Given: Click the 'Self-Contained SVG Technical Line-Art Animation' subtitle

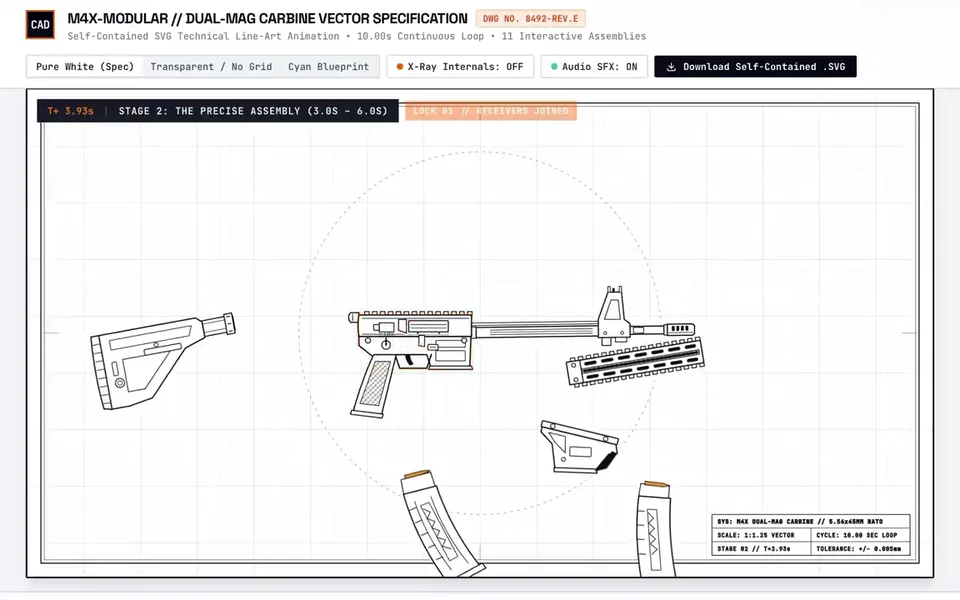Looking at the screenshot, I should (x=203, y=36).
